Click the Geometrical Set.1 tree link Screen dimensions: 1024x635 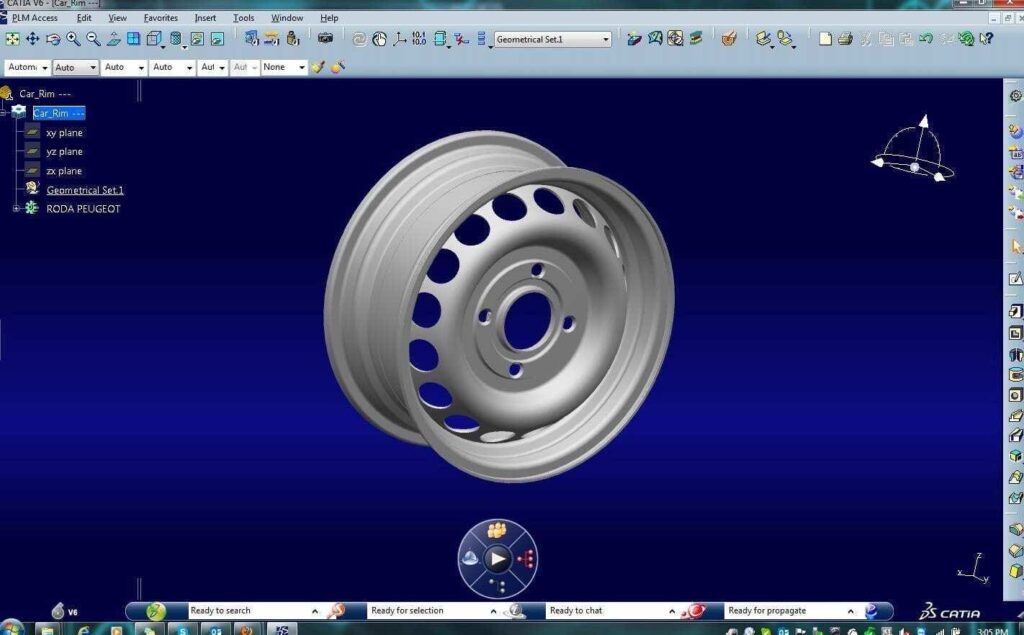tap(85, 190)
